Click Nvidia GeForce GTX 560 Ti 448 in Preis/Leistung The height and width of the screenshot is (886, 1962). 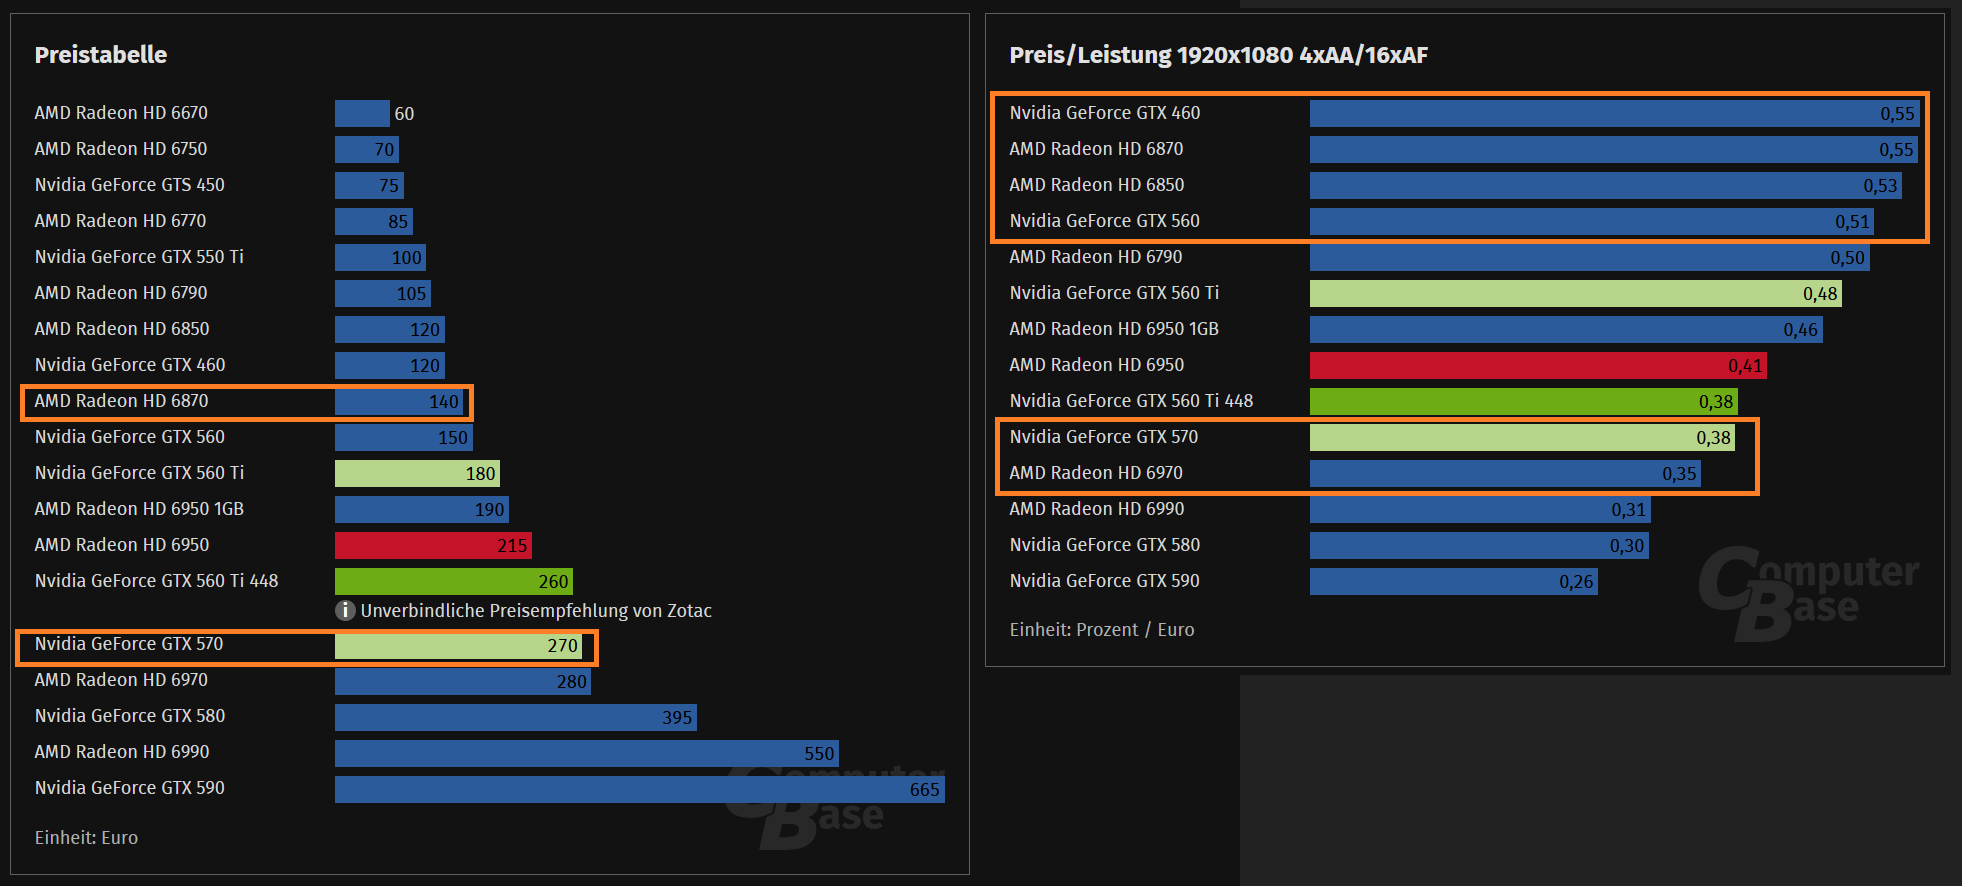(1131, 401)
